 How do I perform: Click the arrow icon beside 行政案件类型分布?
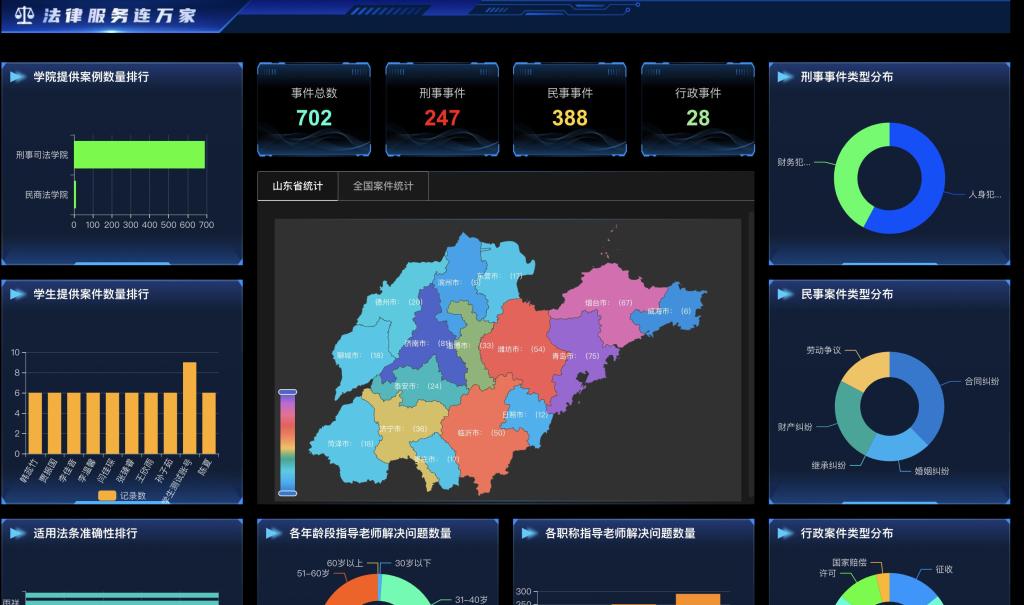[784, 534]
